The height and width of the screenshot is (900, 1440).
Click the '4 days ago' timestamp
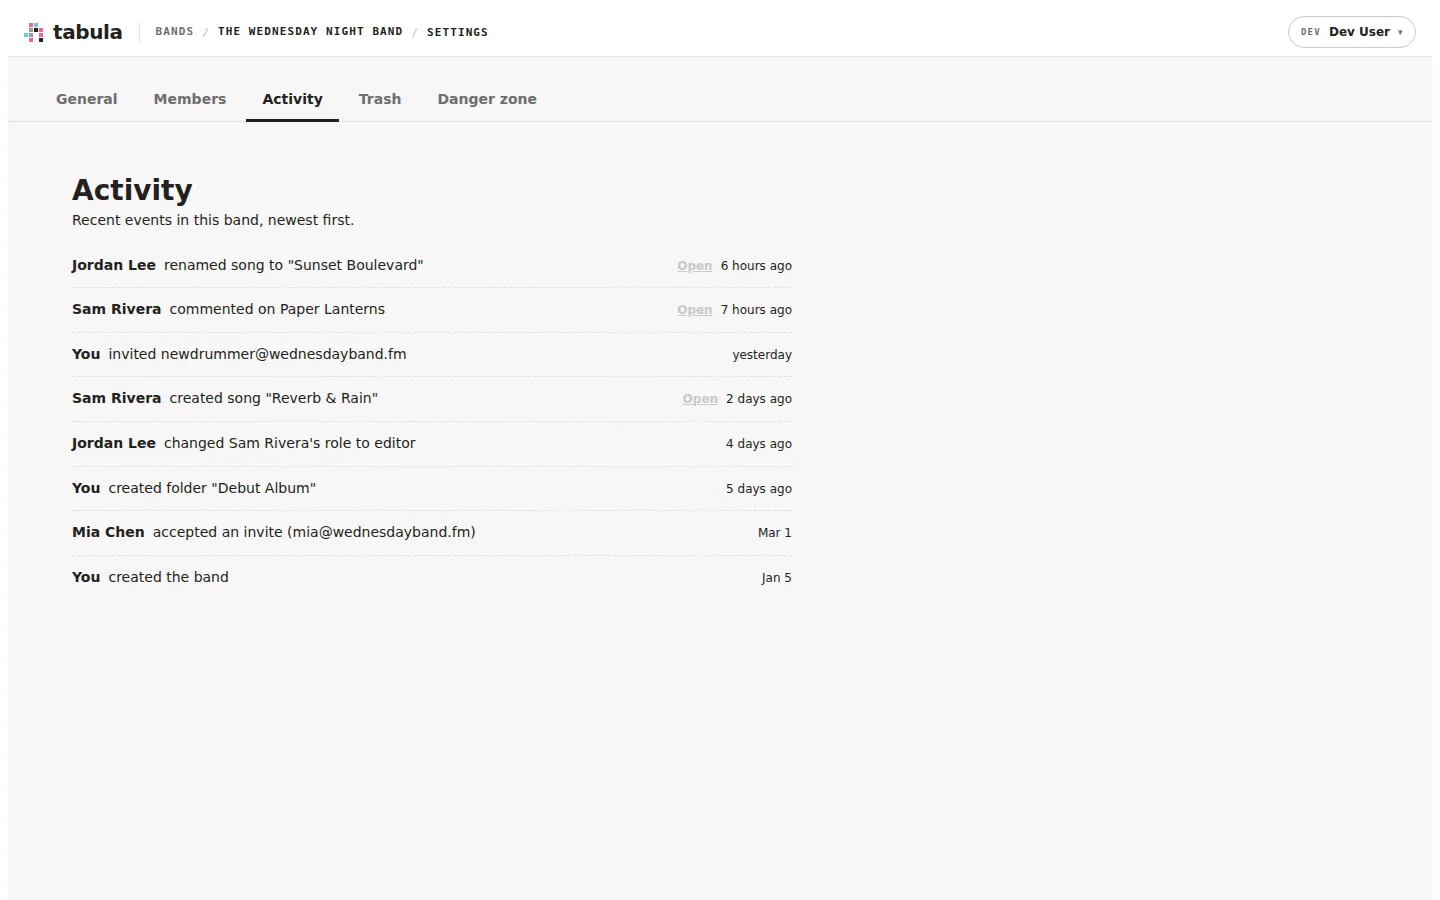759,444
